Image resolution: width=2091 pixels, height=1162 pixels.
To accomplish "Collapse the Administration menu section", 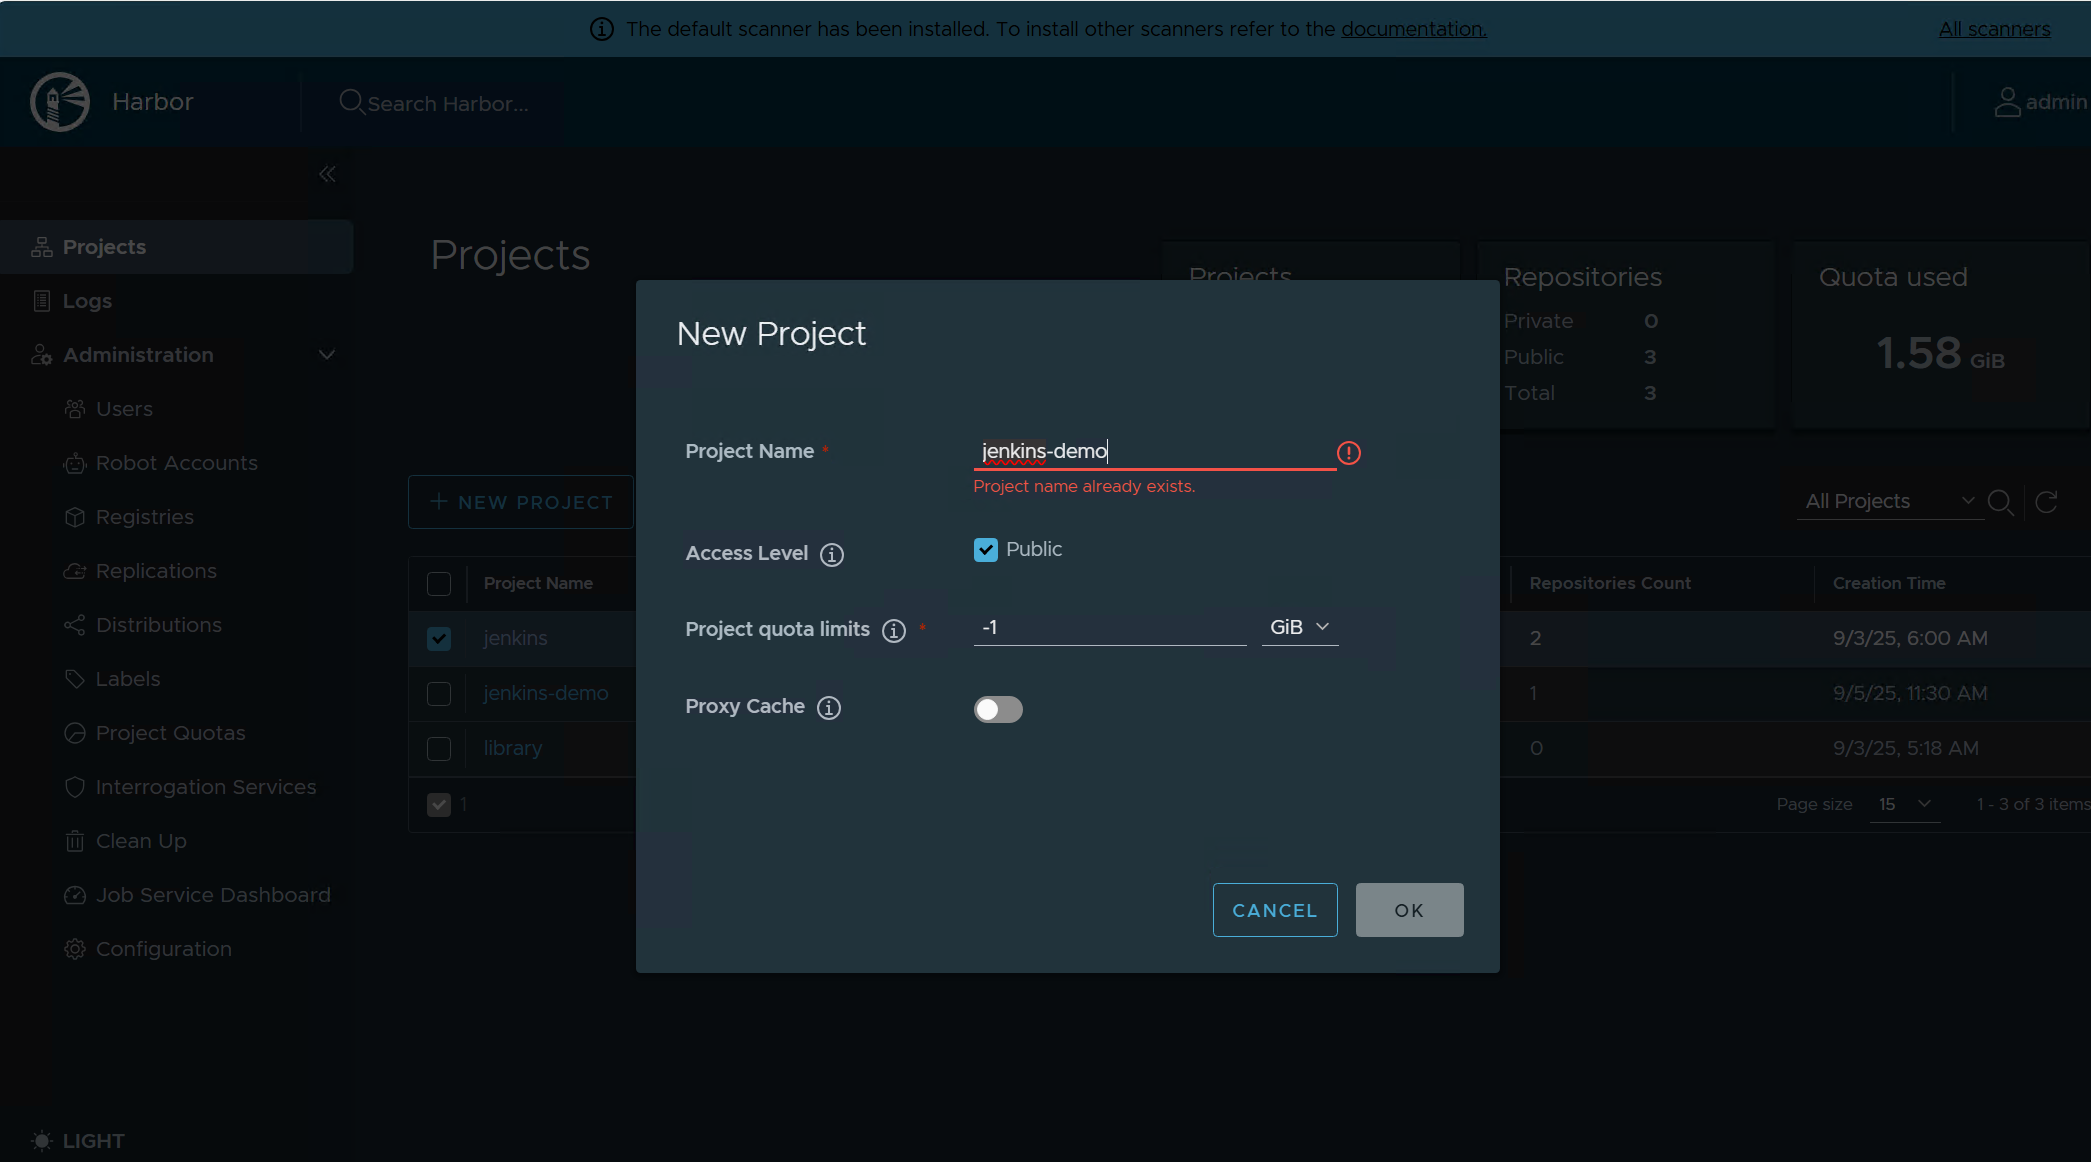I will [326, 355].
